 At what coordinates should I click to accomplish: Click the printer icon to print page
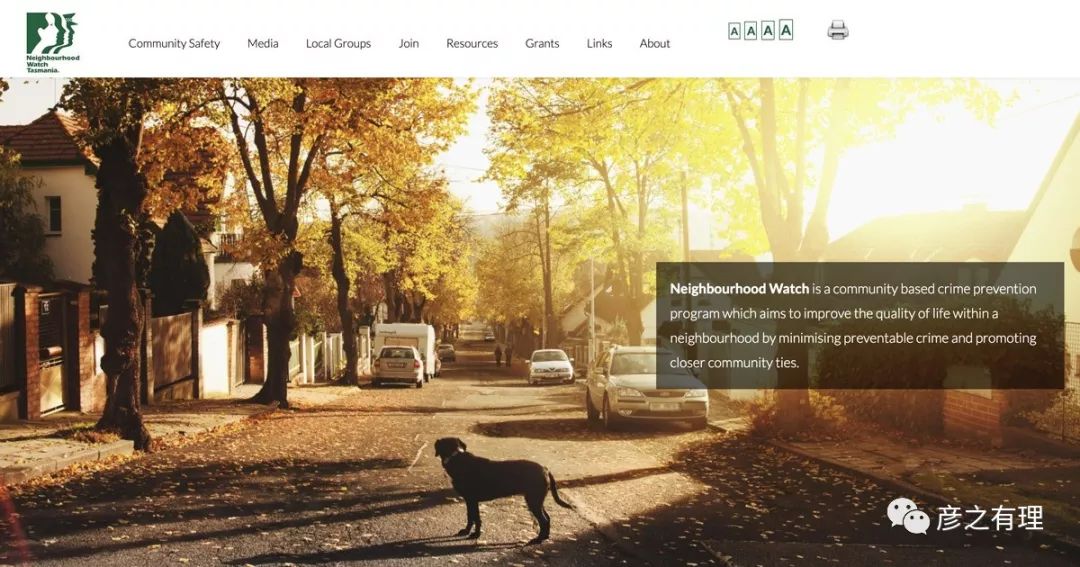(x=838, y=30)
